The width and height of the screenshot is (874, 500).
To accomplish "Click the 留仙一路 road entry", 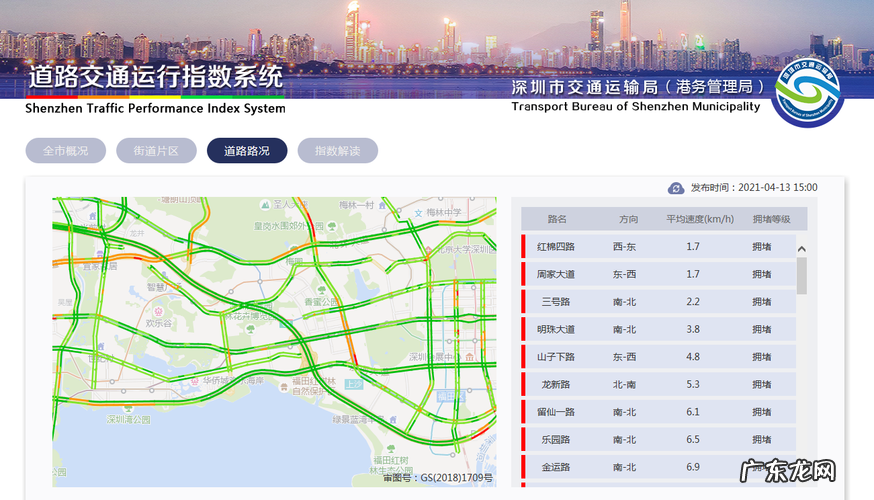I will click(557, 412).
